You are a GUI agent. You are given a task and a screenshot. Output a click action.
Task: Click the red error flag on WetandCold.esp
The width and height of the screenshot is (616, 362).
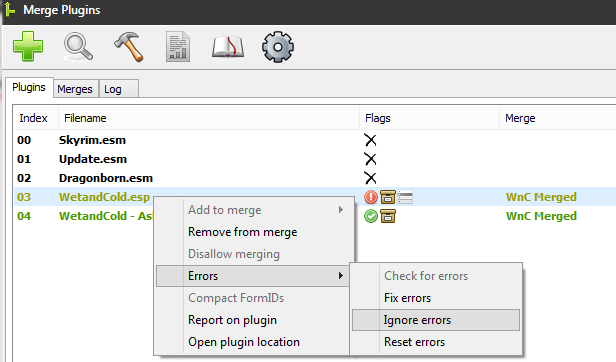pyautogui.click(x=370, y=197)
